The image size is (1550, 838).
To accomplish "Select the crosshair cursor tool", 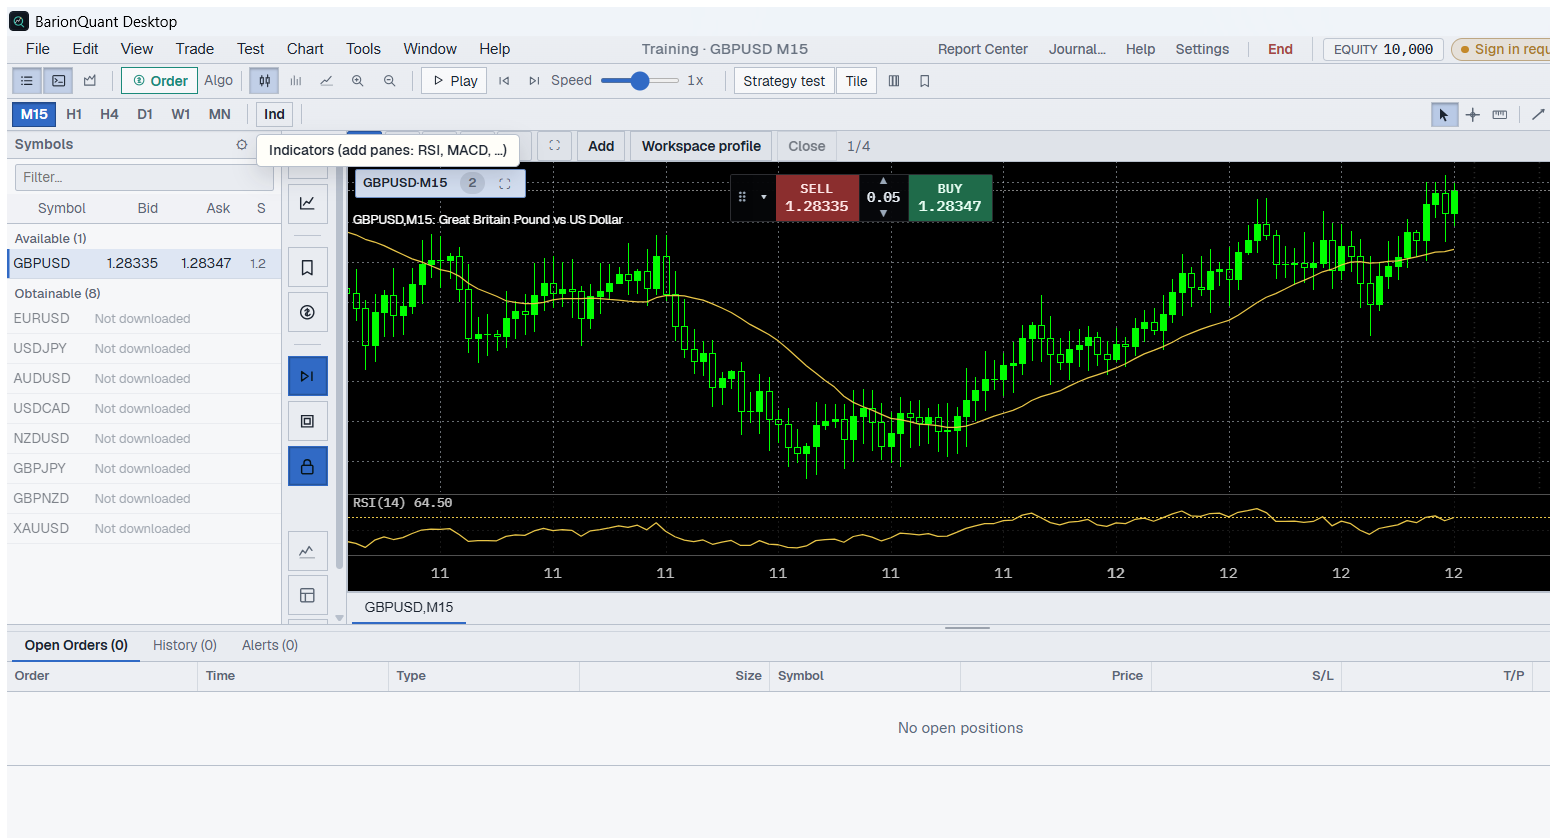I will point(1472,115).
